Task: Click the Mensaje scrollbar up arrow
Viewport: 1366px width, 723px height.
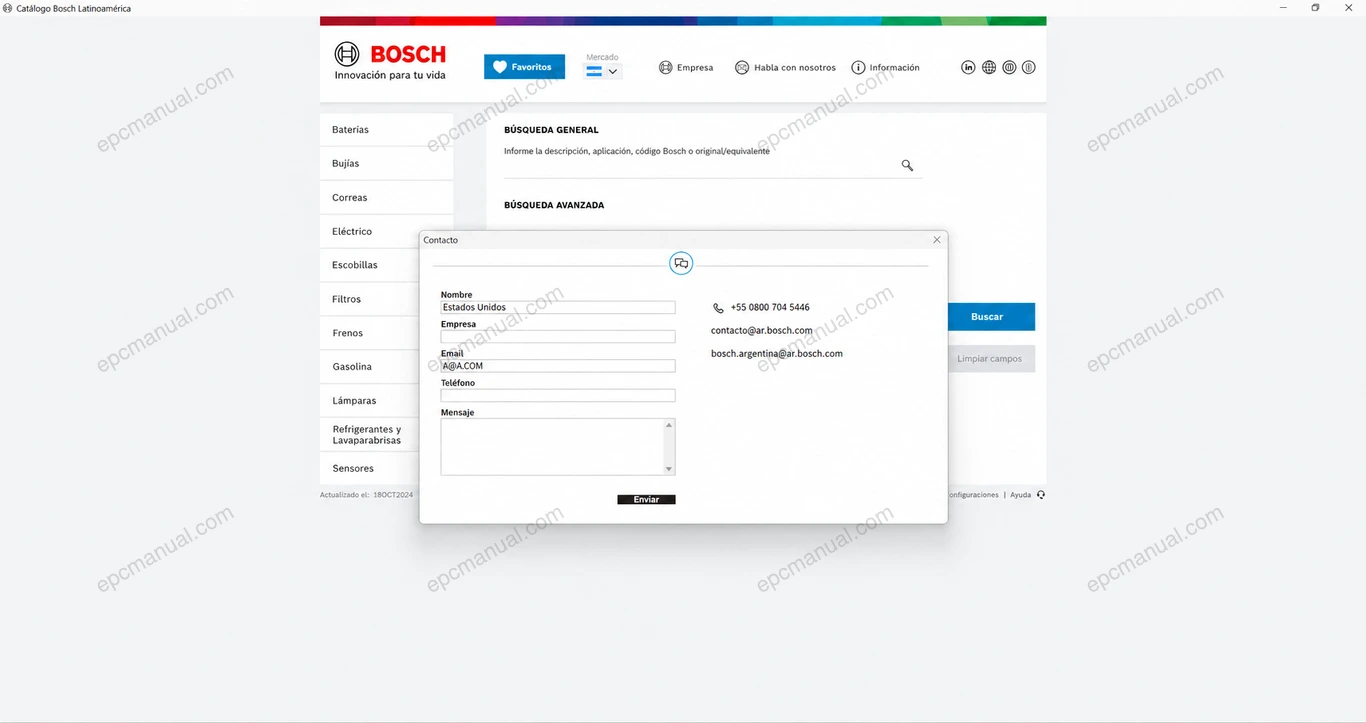Action: (670, 425)
